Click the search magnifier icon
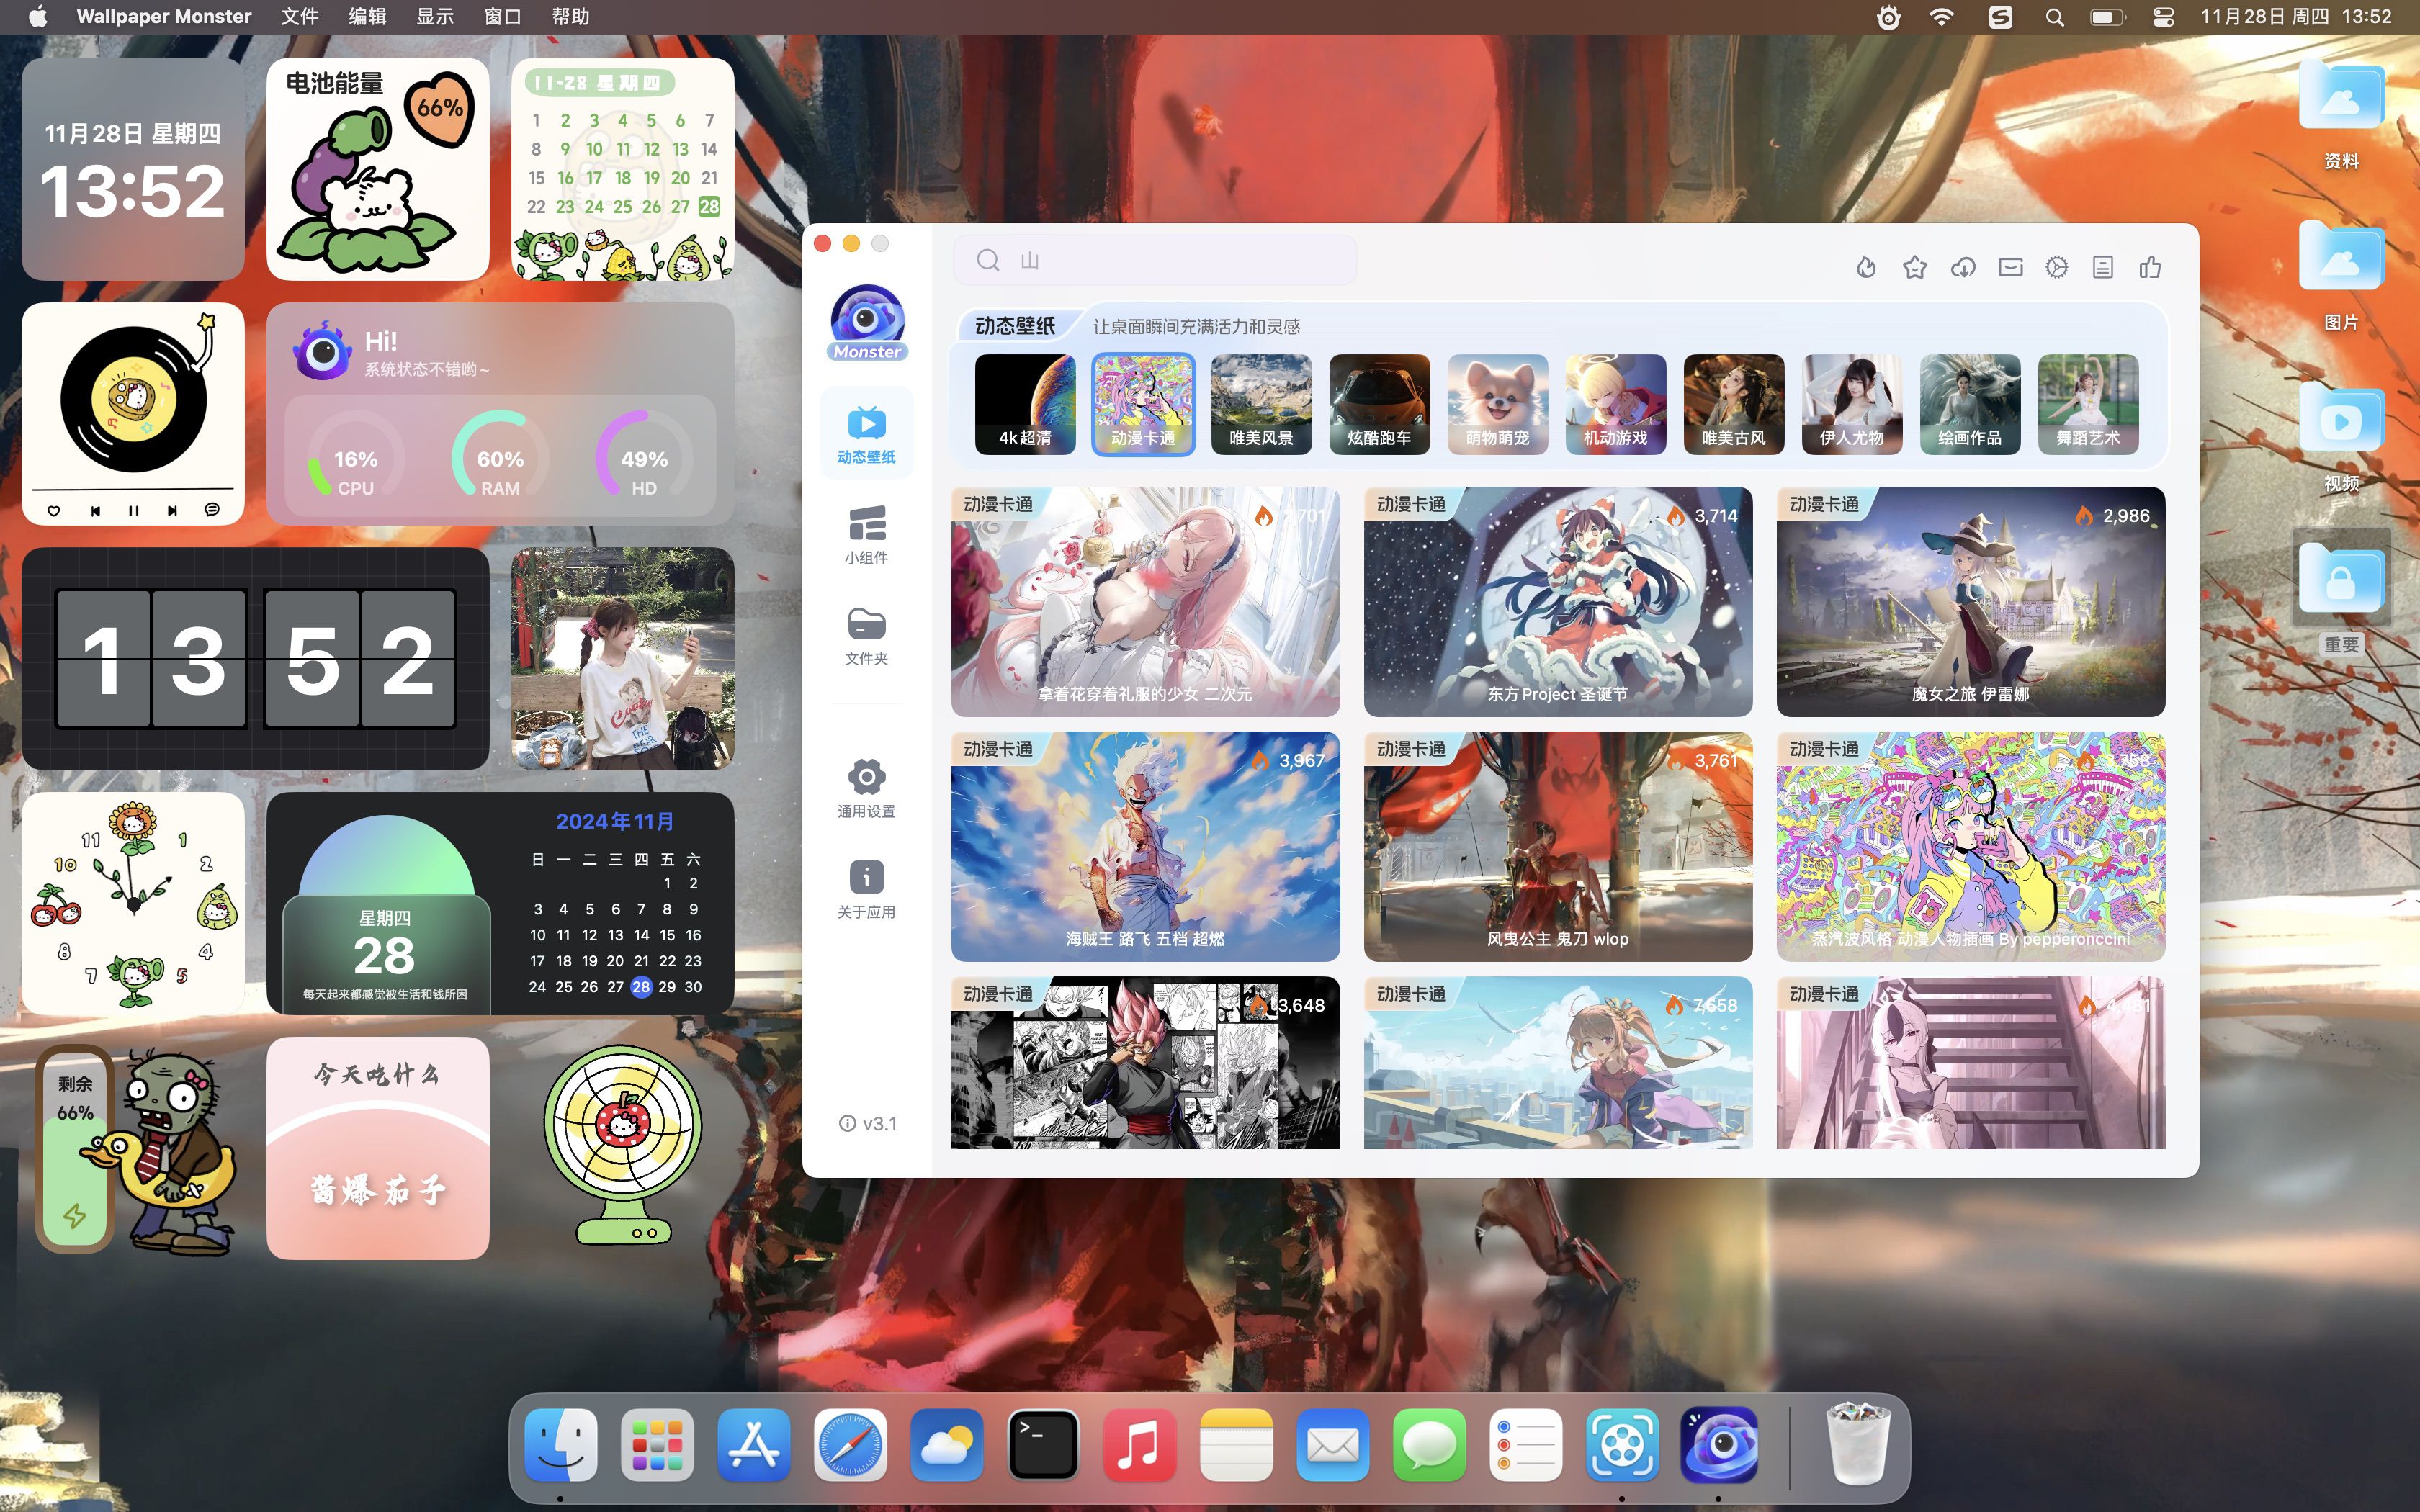Image resolution: width=2420 pixels, height=1512 pixels. (x=988, y=260)
